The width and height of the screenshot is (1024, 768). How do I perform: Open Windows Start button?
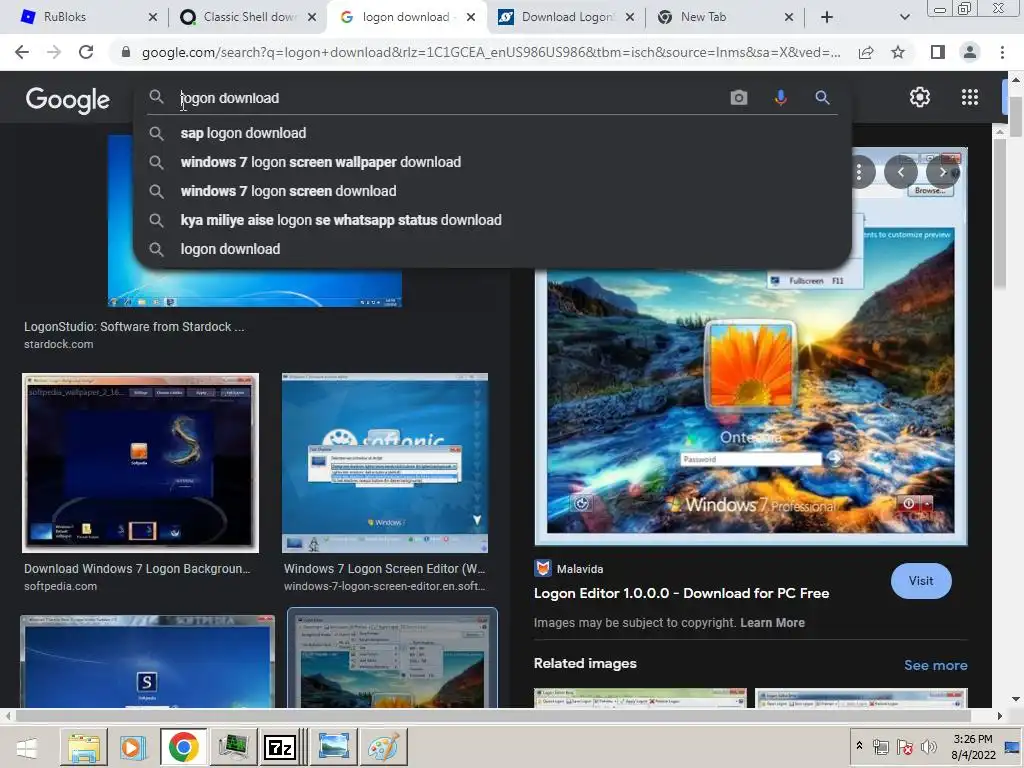click(x=26, y=748)
